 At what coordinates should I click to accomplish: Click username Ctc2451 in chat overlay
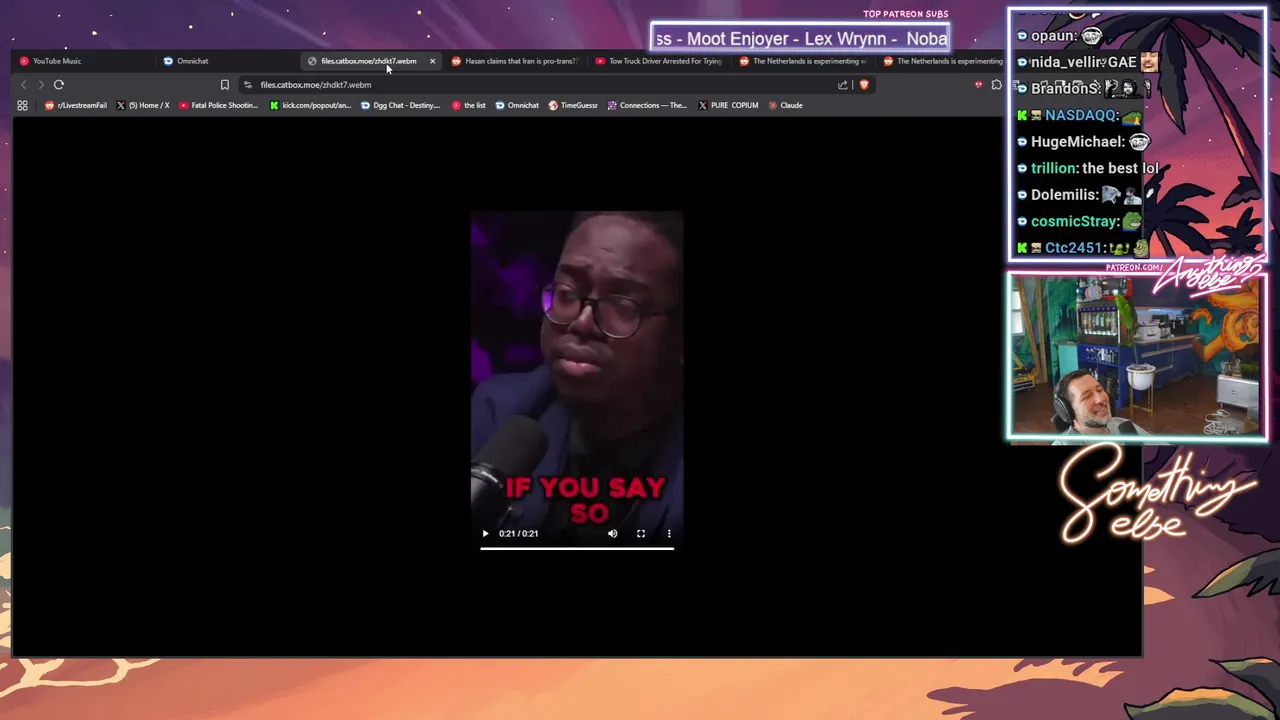(1073, 248)
